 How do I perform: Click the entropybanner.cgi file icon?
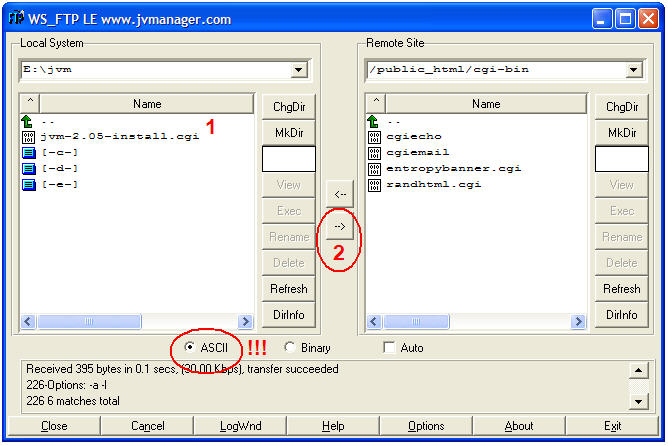(374, 169)
